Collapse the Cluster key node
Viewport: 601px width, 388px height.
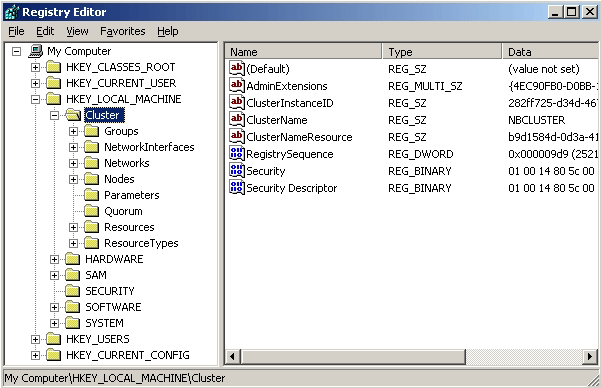[x=54, y=115]
